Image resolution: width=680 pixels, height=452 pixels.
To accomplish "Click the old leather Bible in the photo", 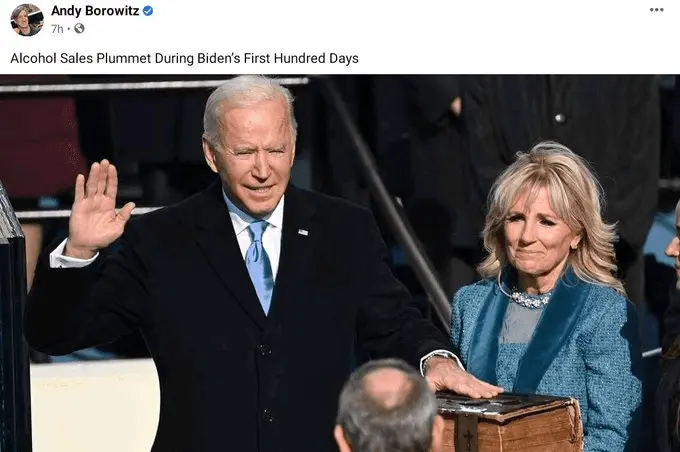I will point(510,422).
